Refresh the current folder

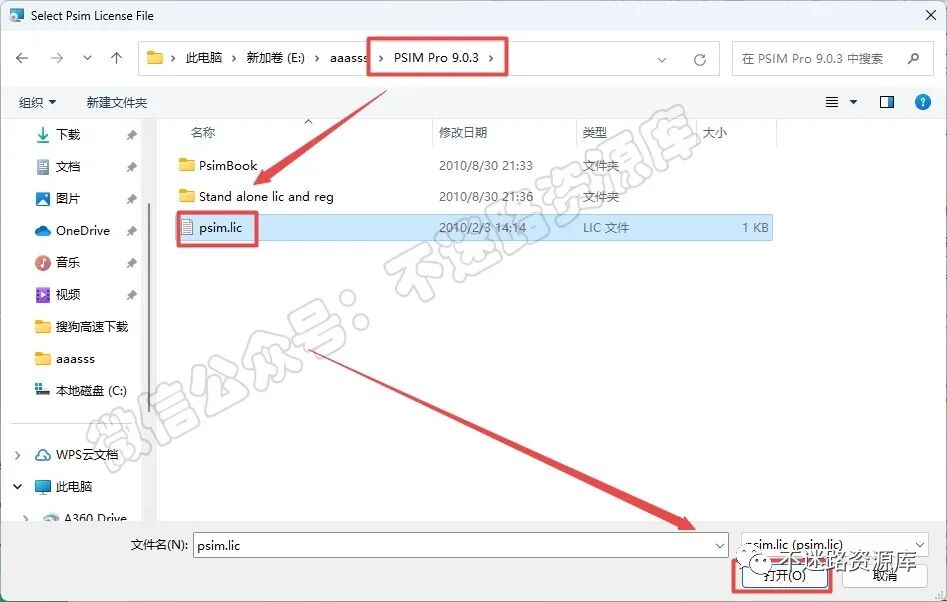[700, 59]
